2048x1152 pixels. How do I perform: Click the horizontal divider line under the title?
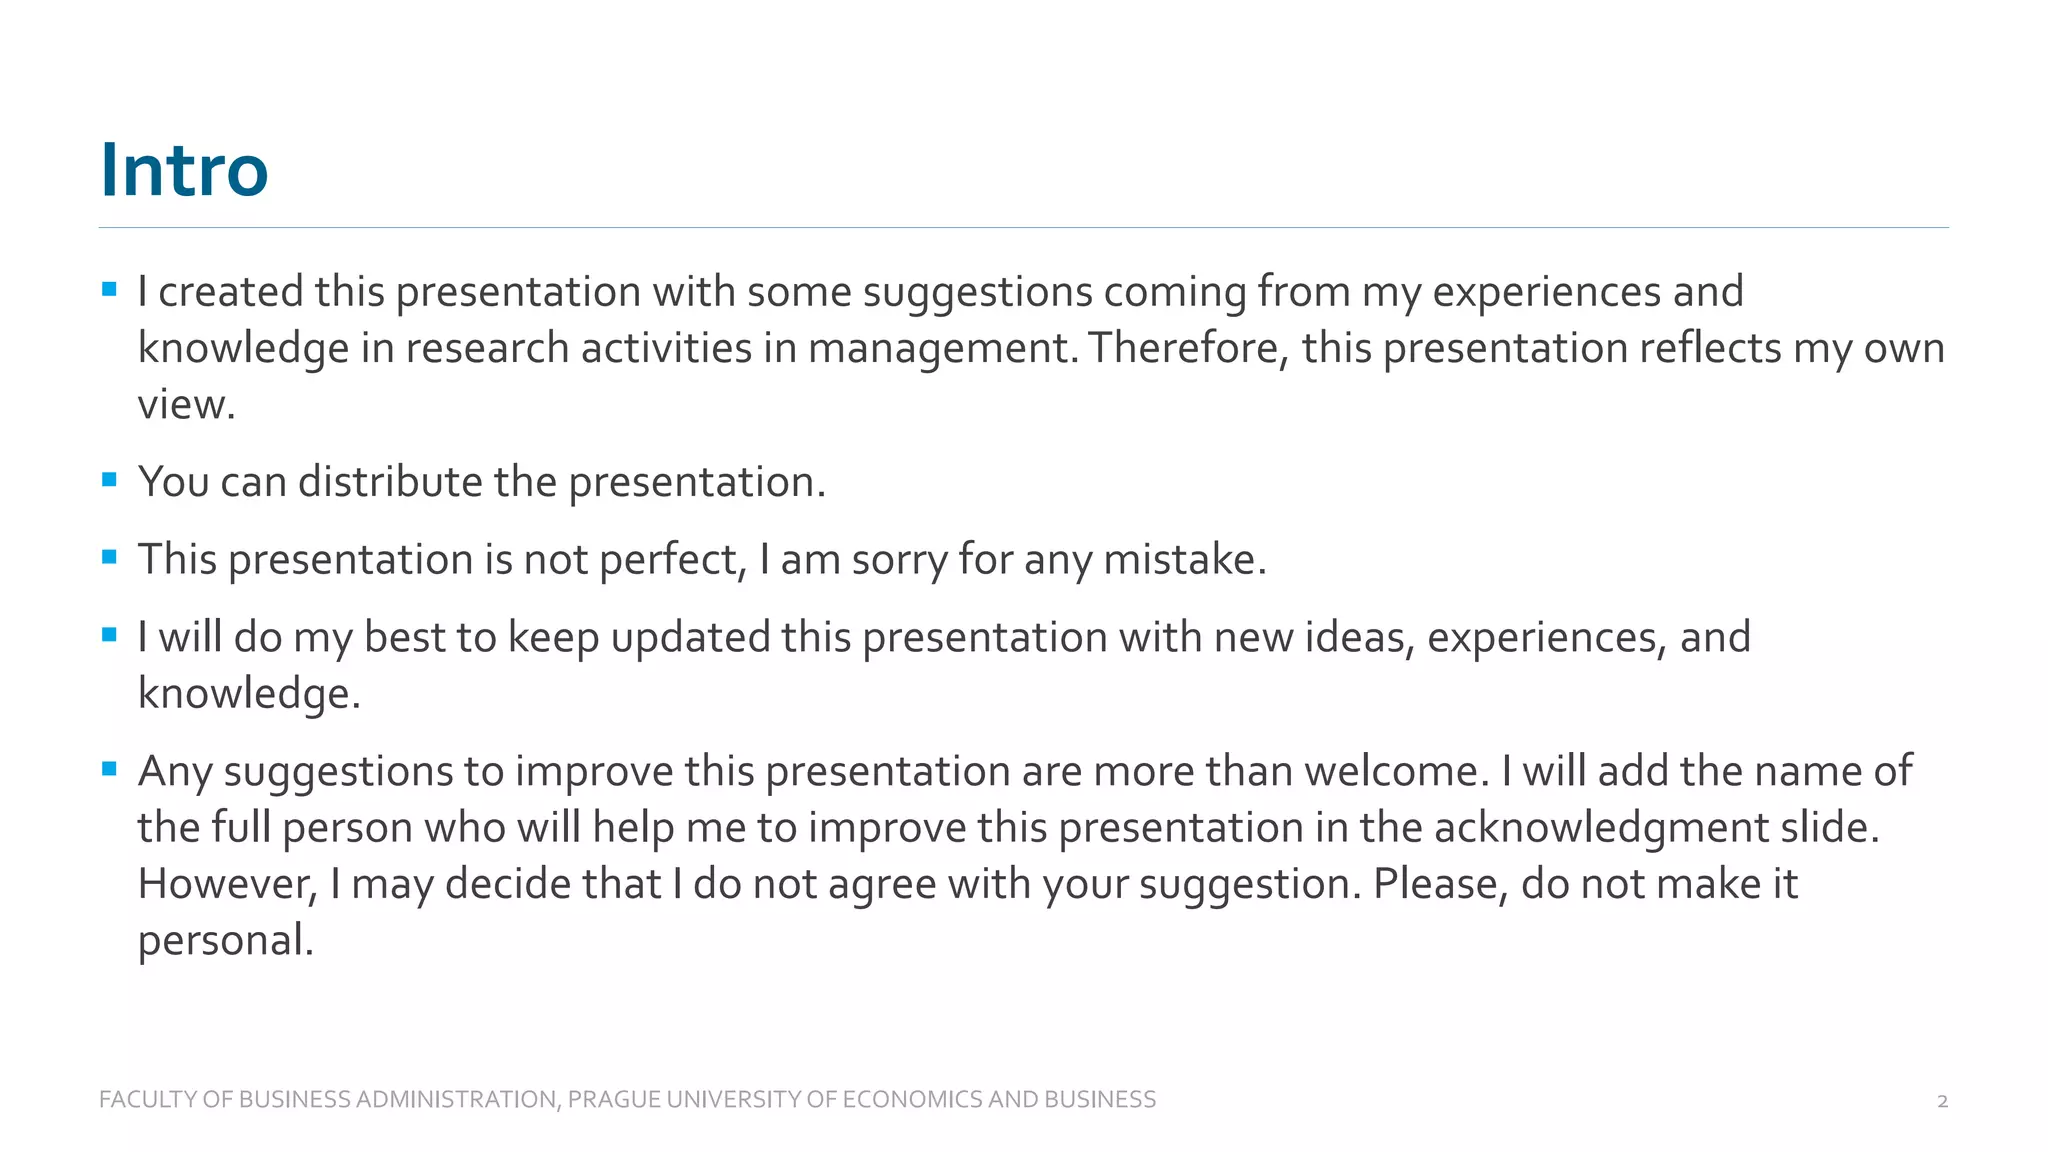(1024, 228)
